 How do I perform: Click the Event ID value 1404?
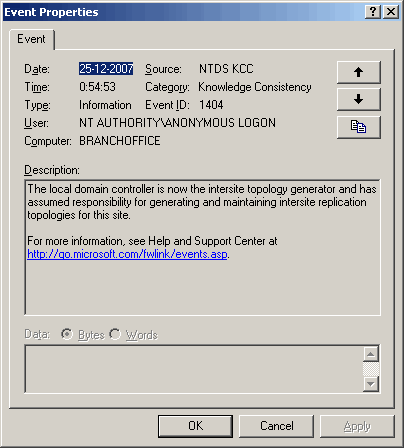pyautogui.click(x=211, y=105)
